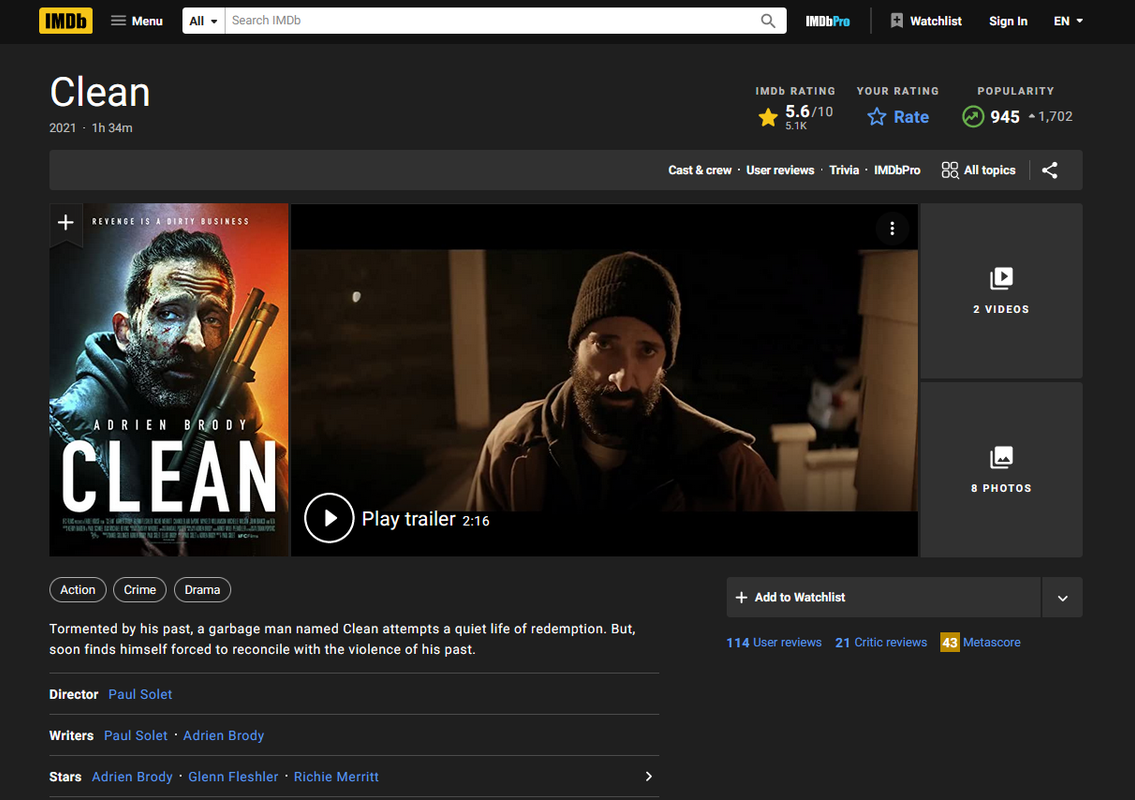Image resolution: width=1135 pixels, height=800 pixels.
Task: Click the popularity rank 945
Action: click(1005, 117)
